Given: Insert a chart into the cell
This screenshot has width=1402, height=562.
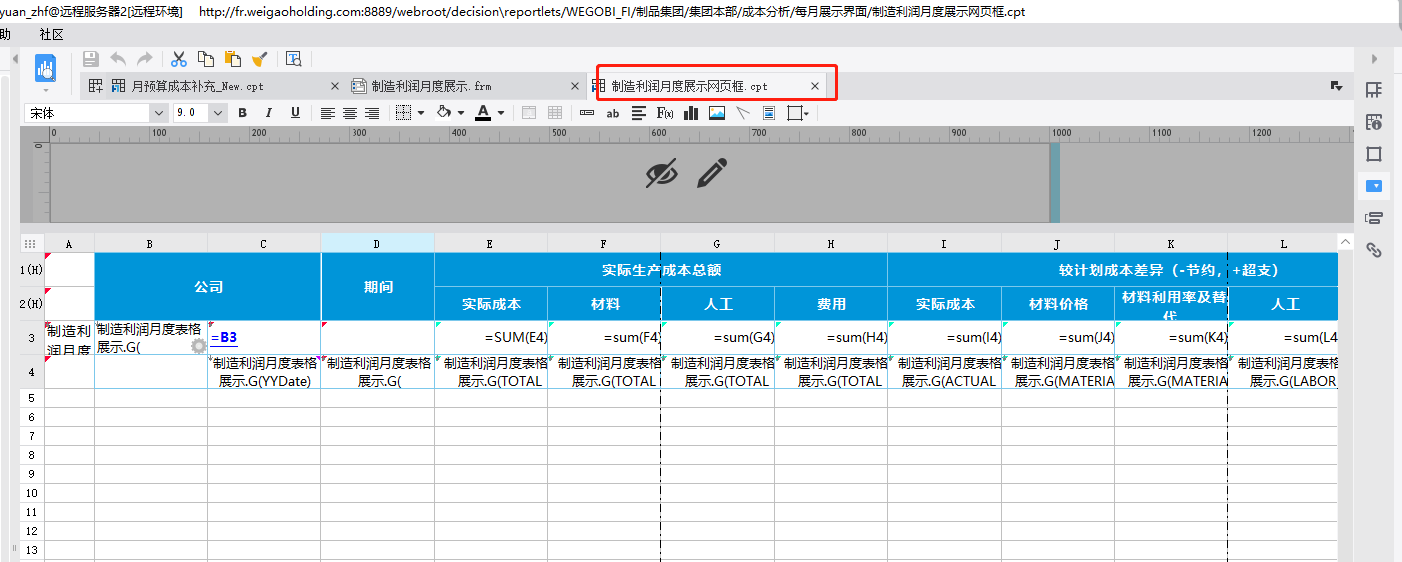Looking at the screenshot, I should click(691, 113).
